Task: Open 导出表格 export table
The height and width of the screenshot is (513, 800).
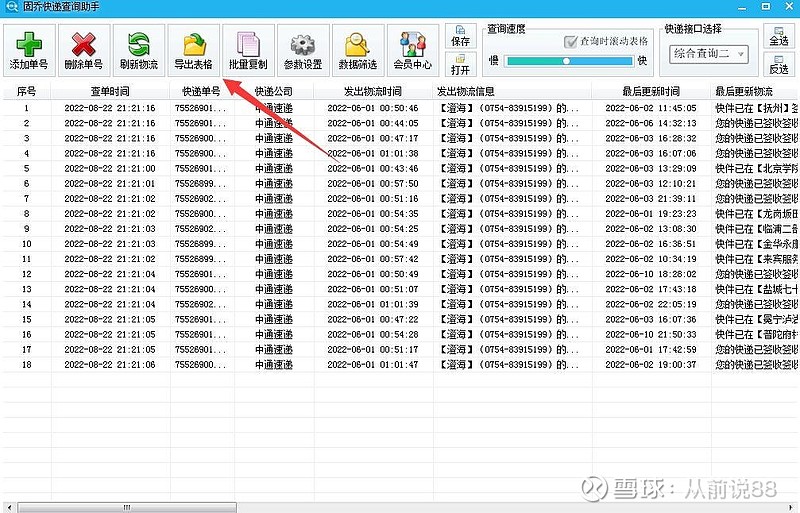Action: [x=193, y=50]
